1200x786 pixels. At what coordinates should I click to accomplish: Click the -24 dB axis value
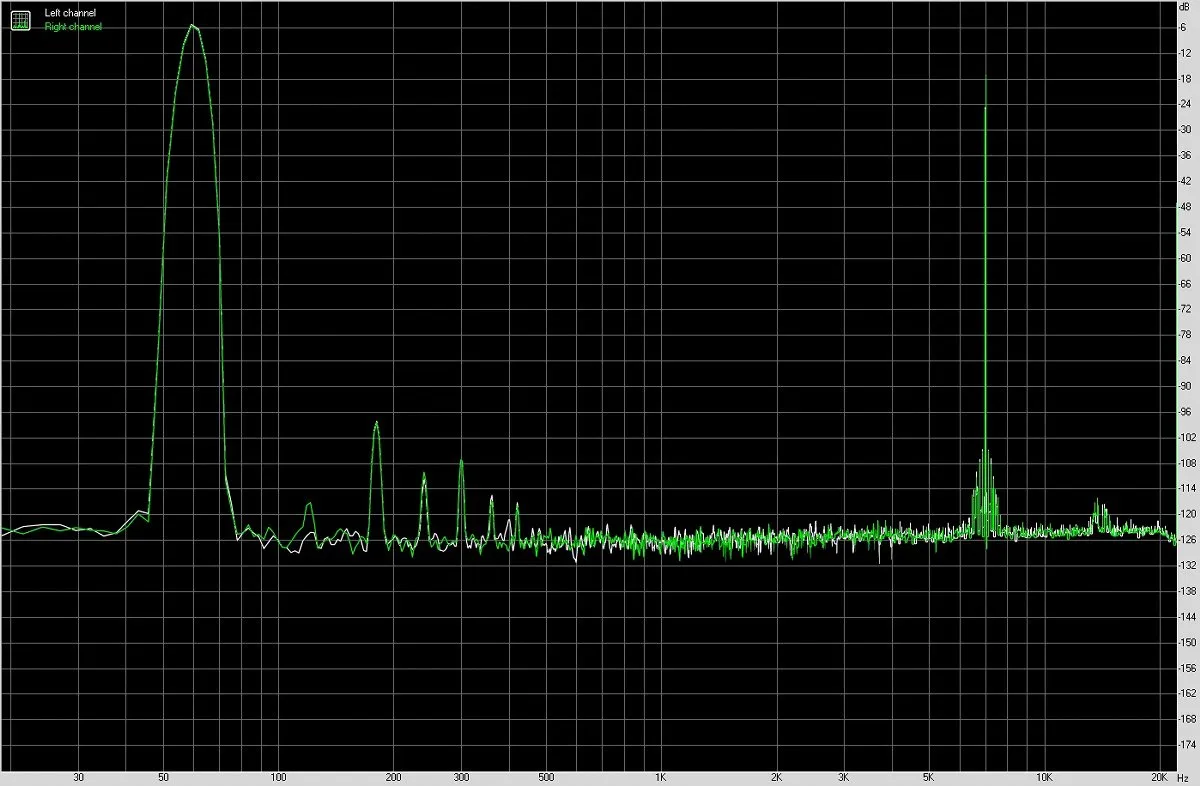click(x=1186, y=104)
